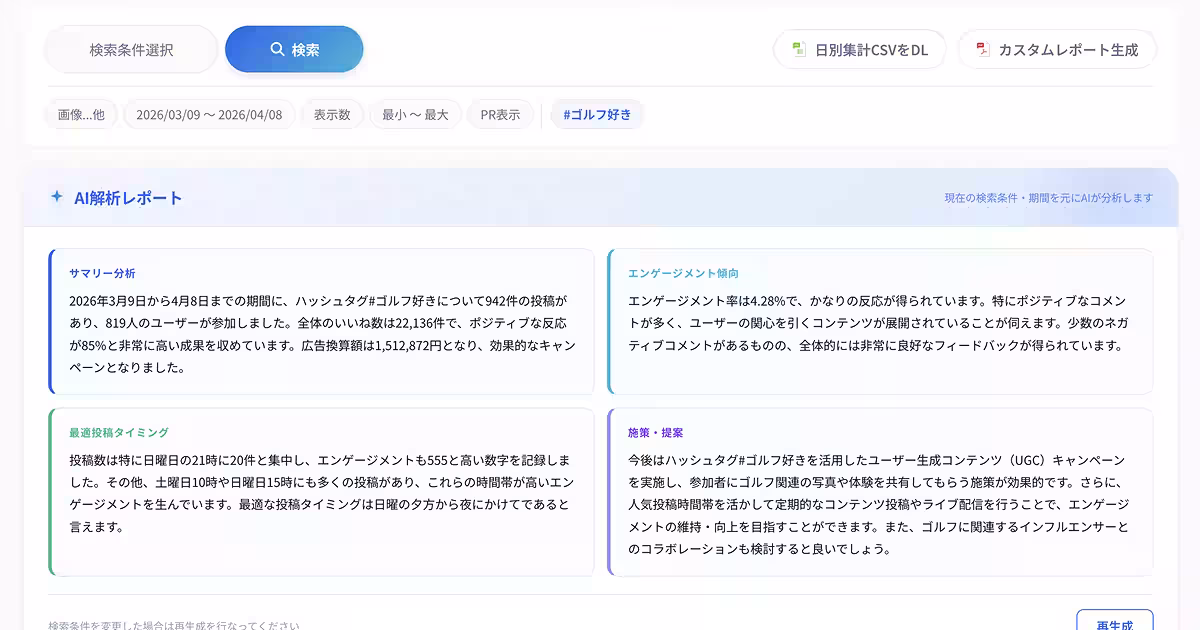Click the red PDF report icon
The height and width of the screenshot is (630, 1200).
pyautogui.click(x=981, y=48)
